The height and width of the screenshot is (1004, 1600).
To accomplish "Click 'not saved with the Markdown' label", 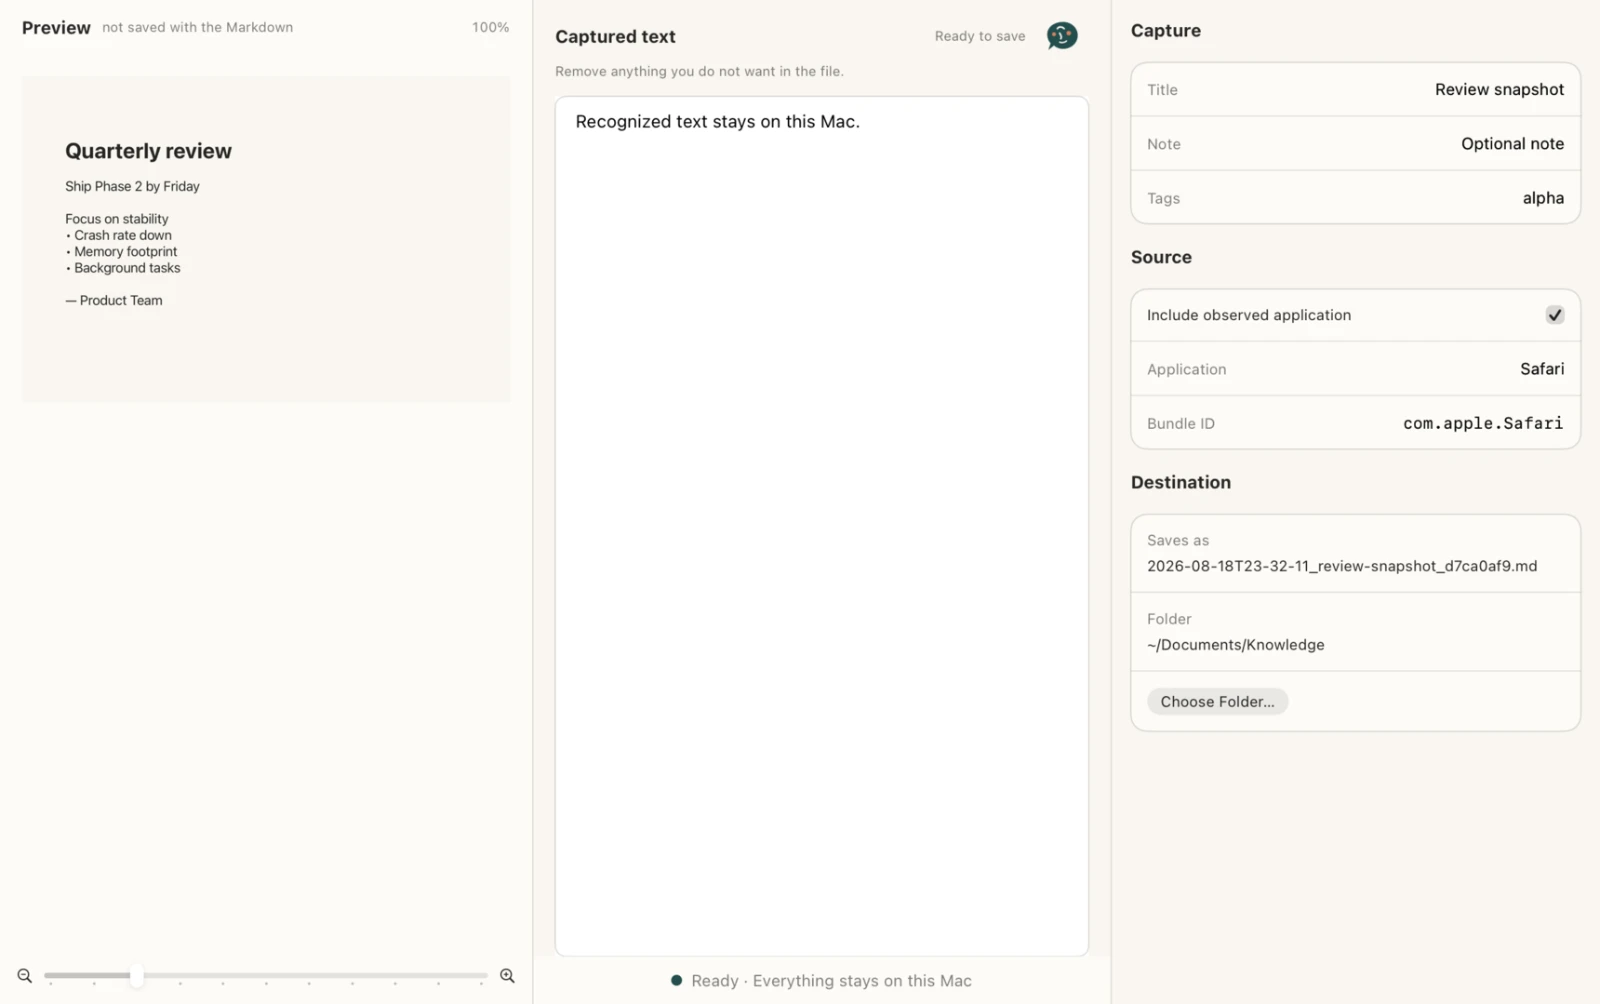I will pyautogui.click(x=198, y=28).
